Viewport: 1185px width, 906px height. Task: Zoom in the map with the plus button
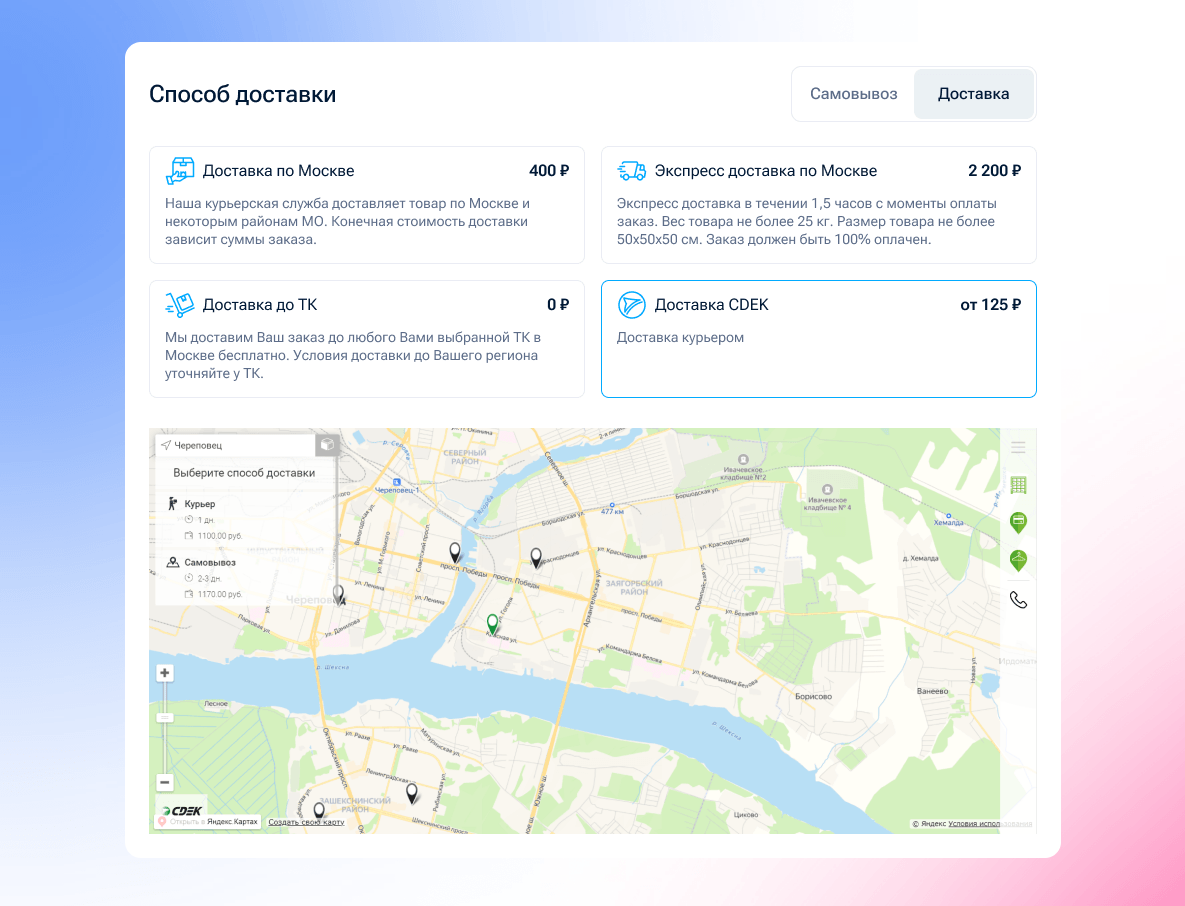(165, 673)
